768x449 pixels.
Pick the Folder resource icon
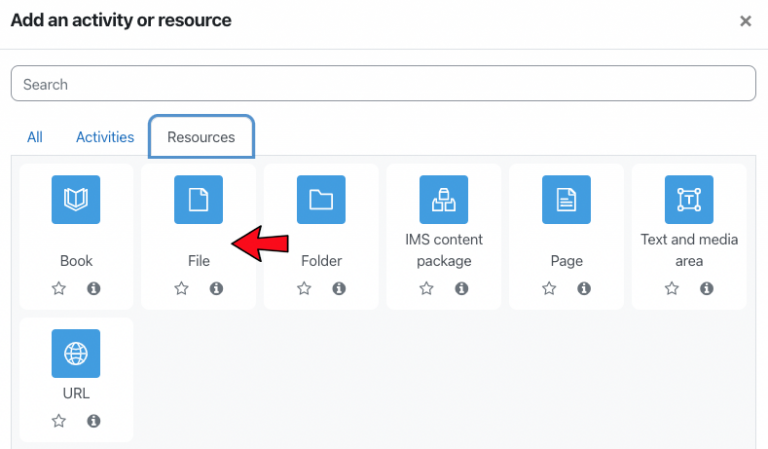321,200
